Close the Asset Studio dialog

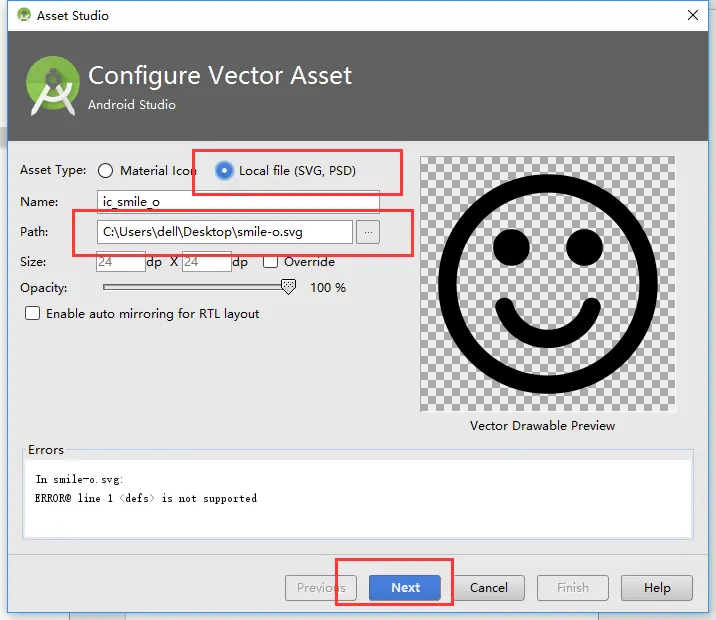[693, 15]
